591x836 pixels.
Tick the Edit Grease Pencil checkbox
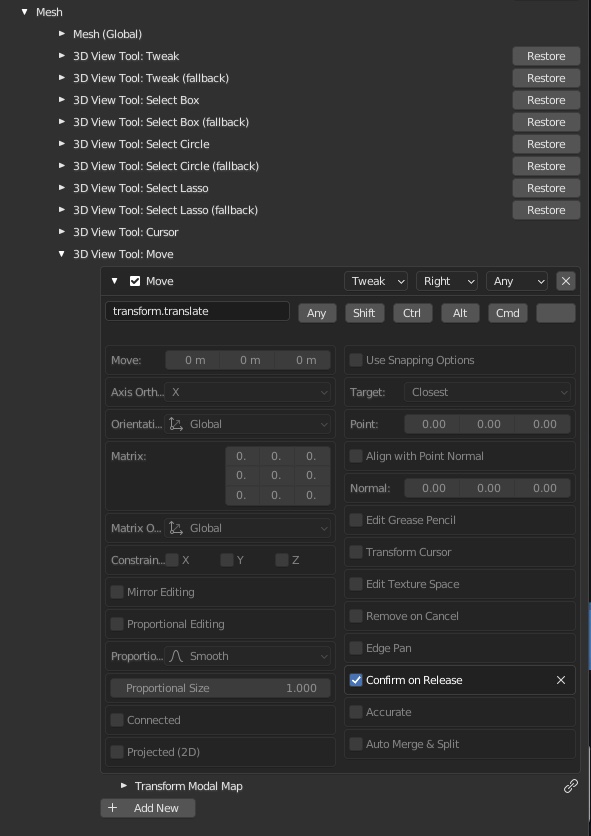coord(356,520)
